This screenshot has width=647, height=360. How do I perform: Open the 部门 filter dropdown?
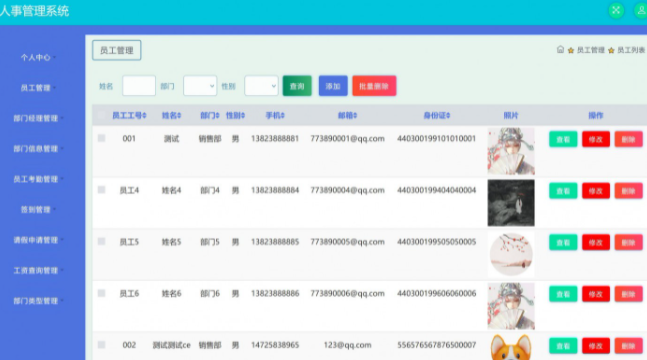click(x=200, y=86)
